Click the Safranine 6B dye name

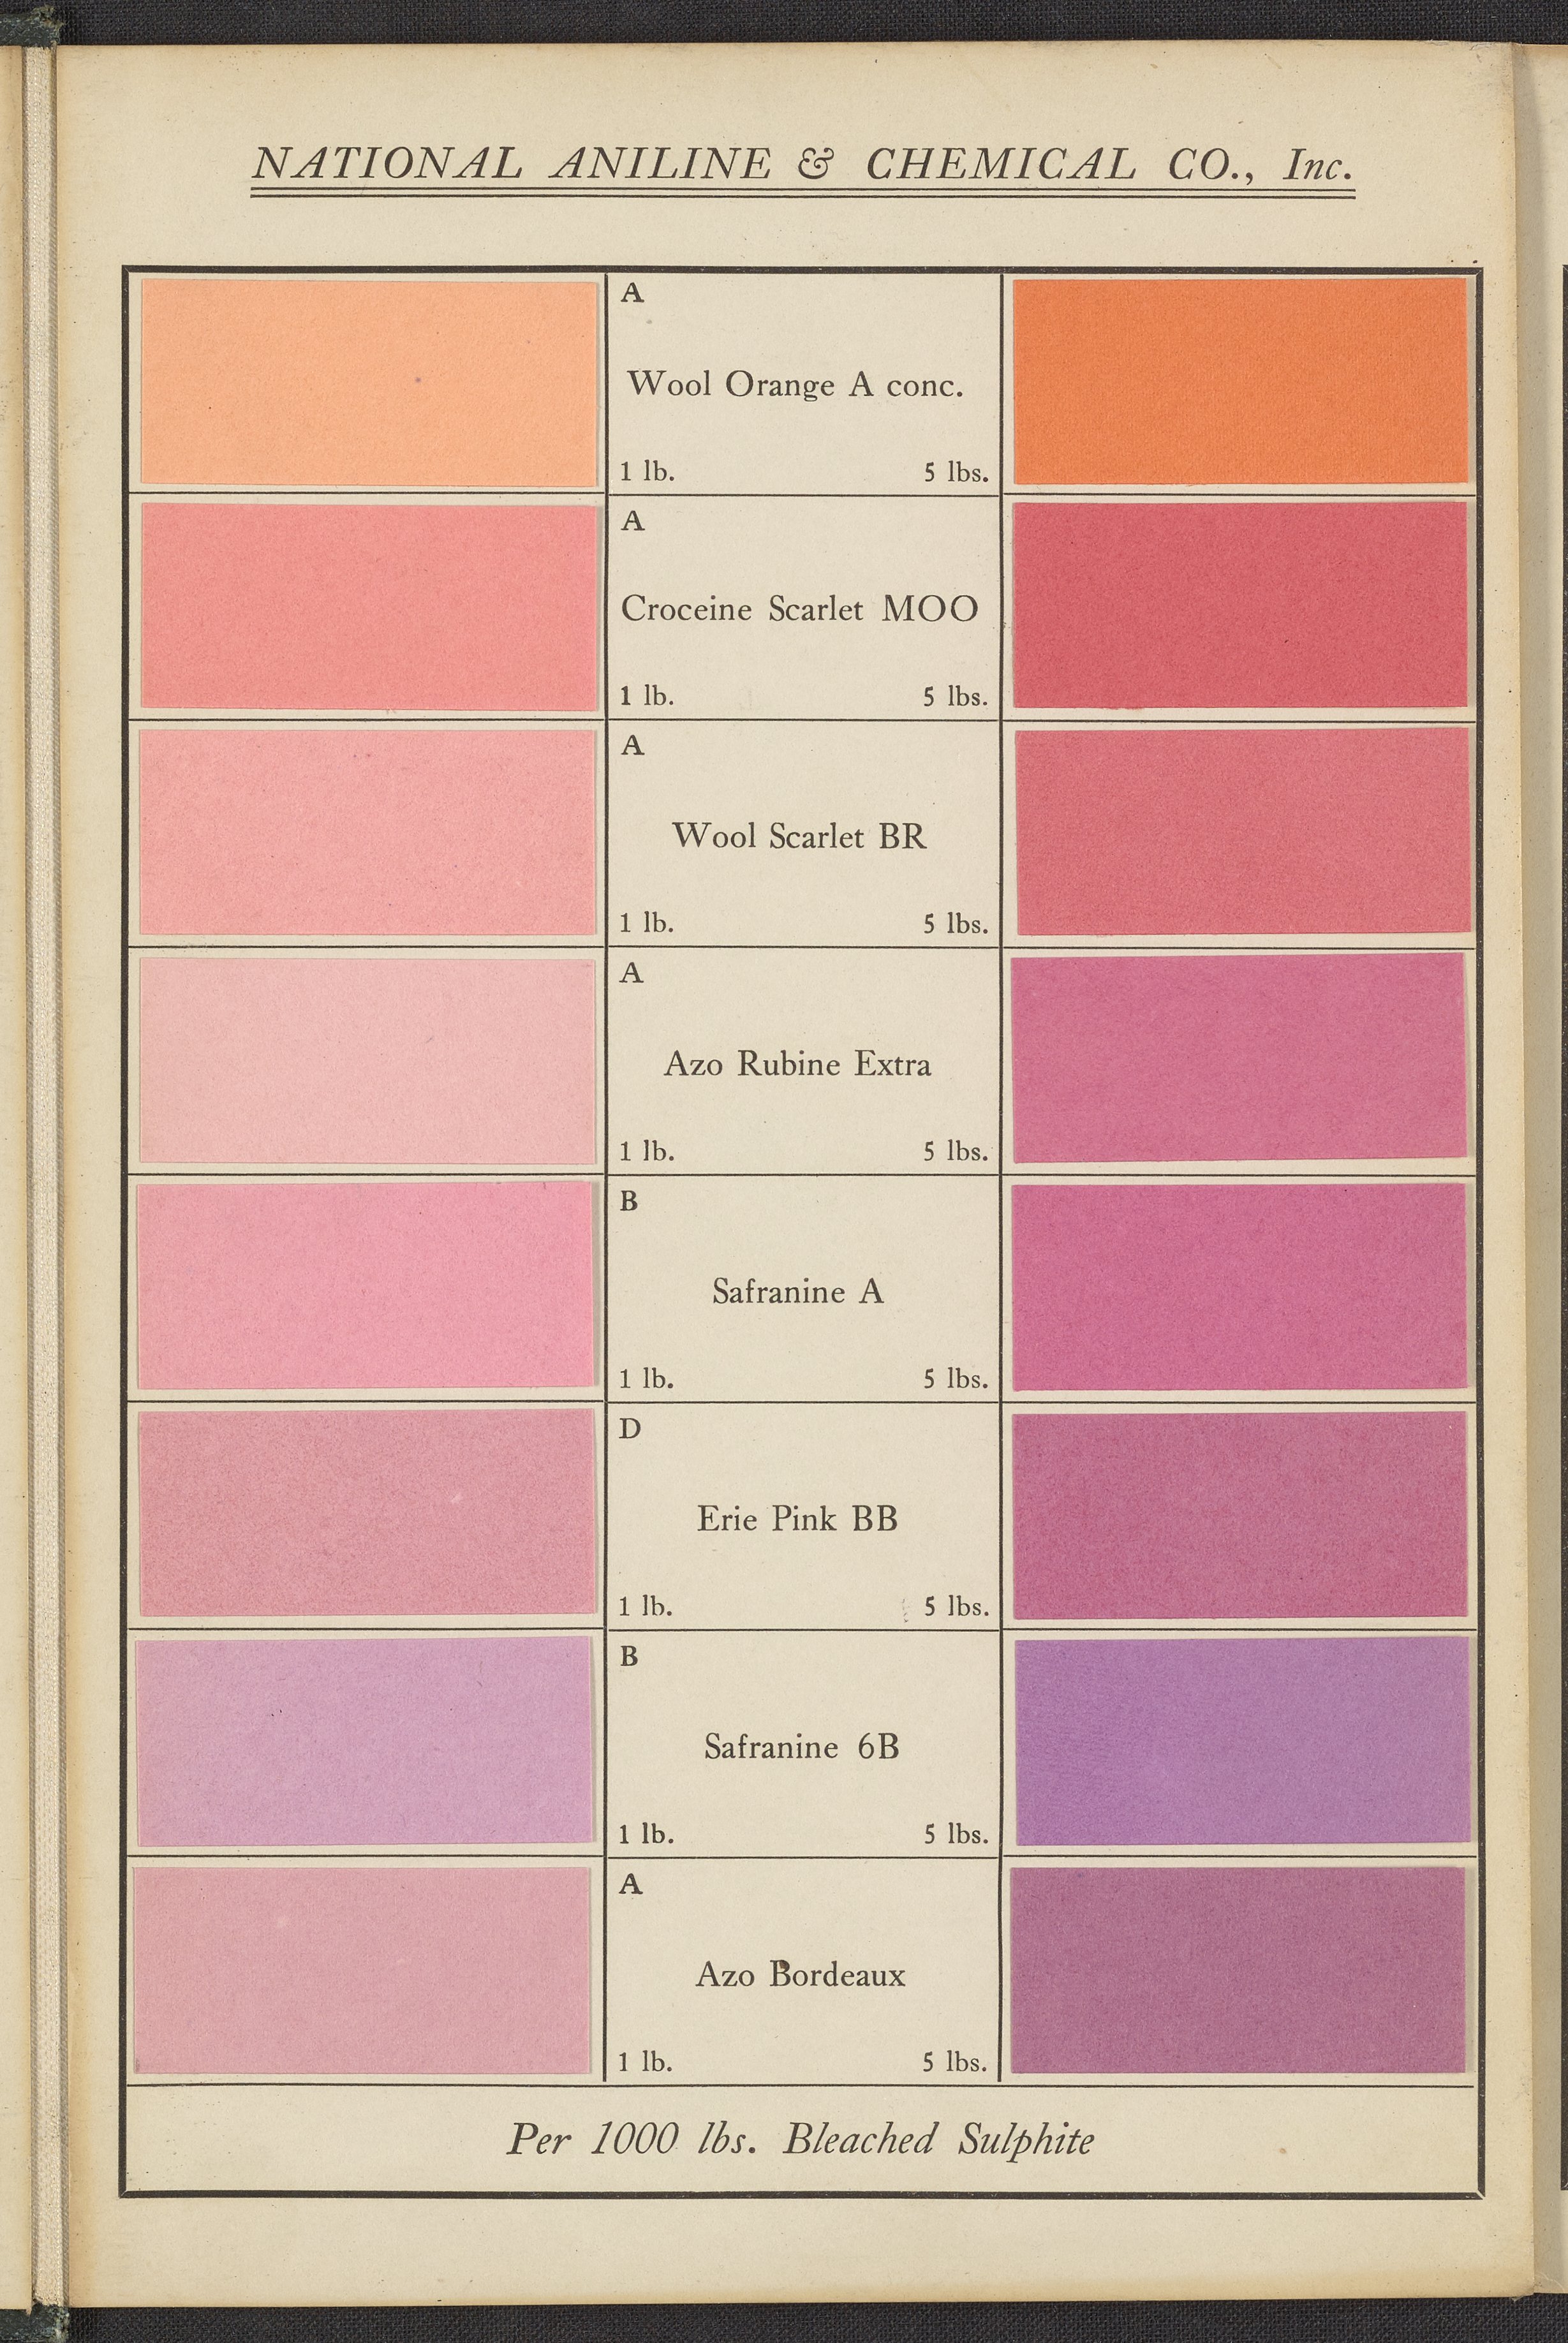click(801, 1747)
